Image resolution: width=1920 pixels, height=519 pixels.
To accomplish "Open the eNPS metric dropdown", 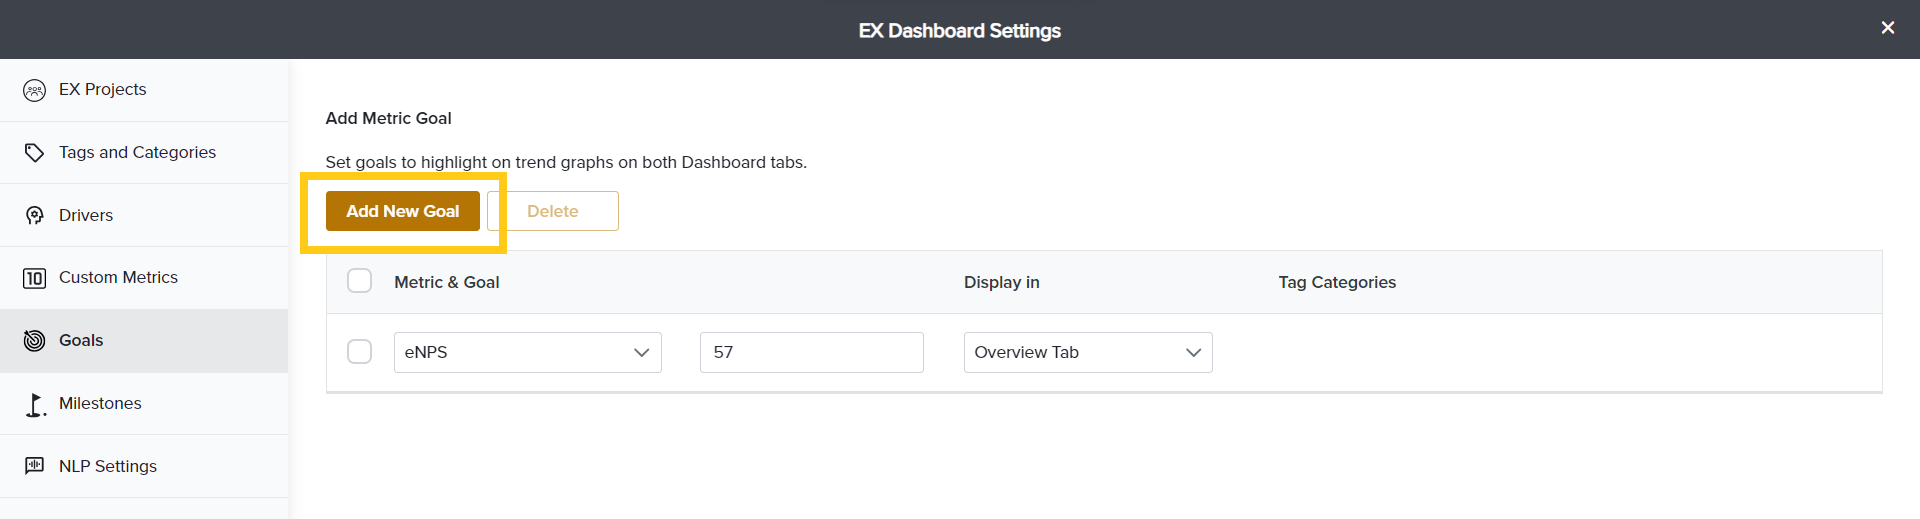I will coord(527,352).
